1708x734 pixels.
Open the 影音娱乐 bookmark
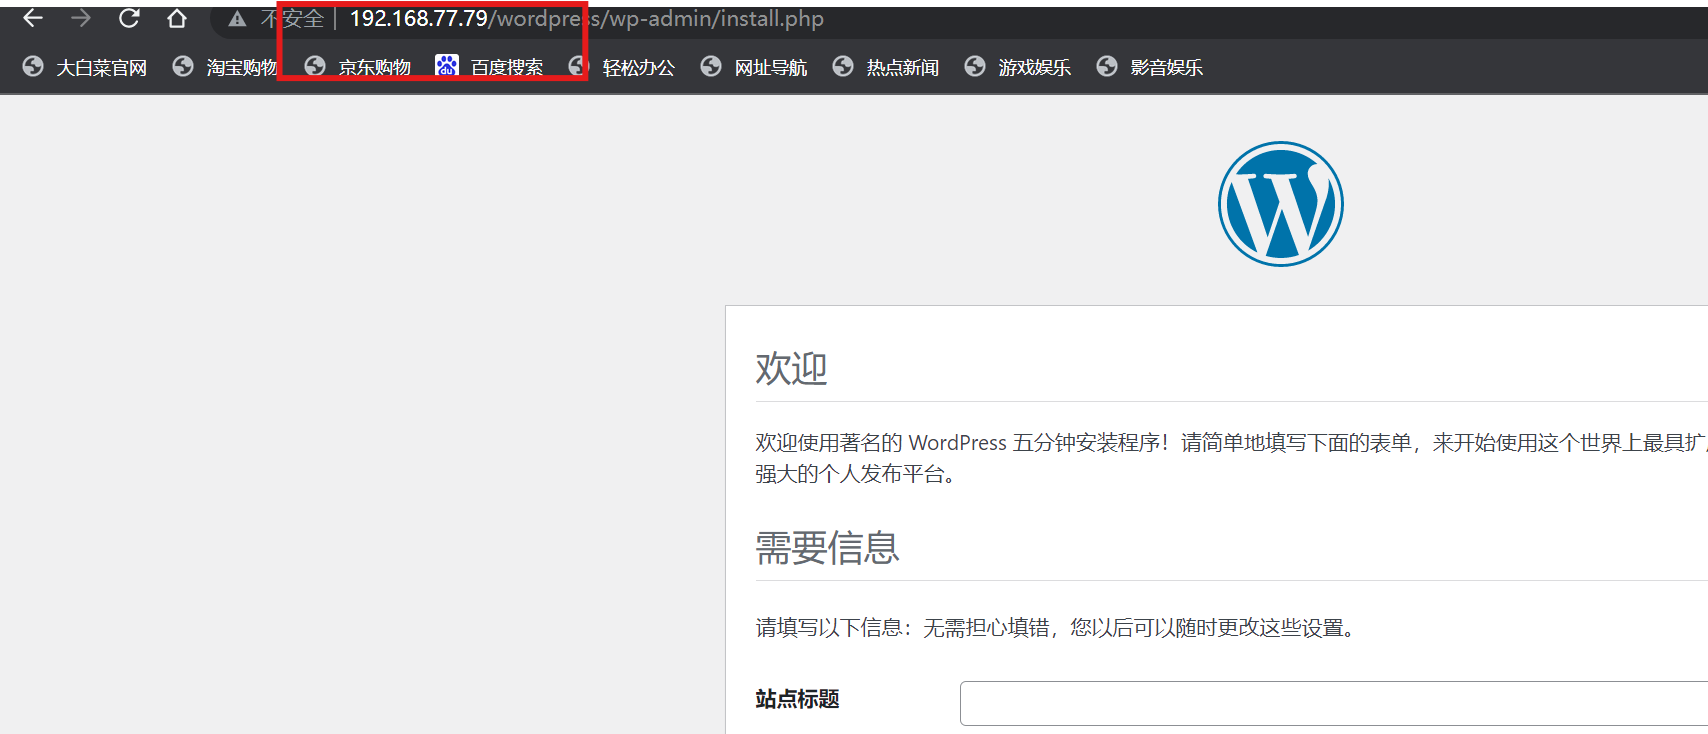1167,67
